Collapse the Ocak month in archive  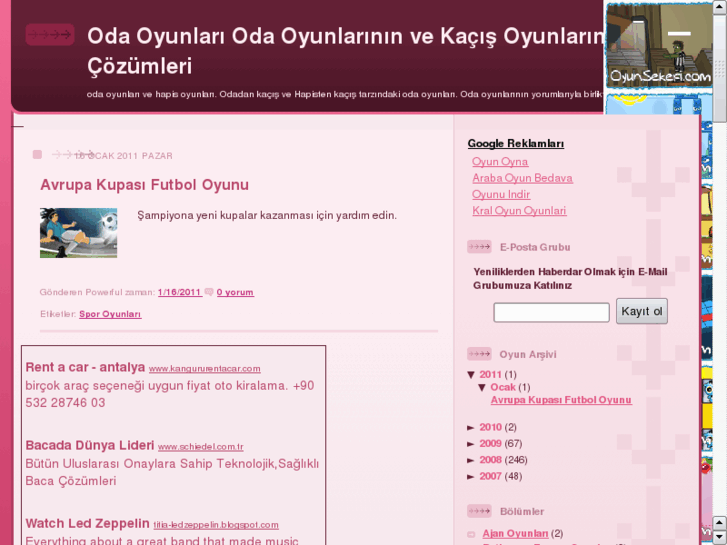pos(482,387)
